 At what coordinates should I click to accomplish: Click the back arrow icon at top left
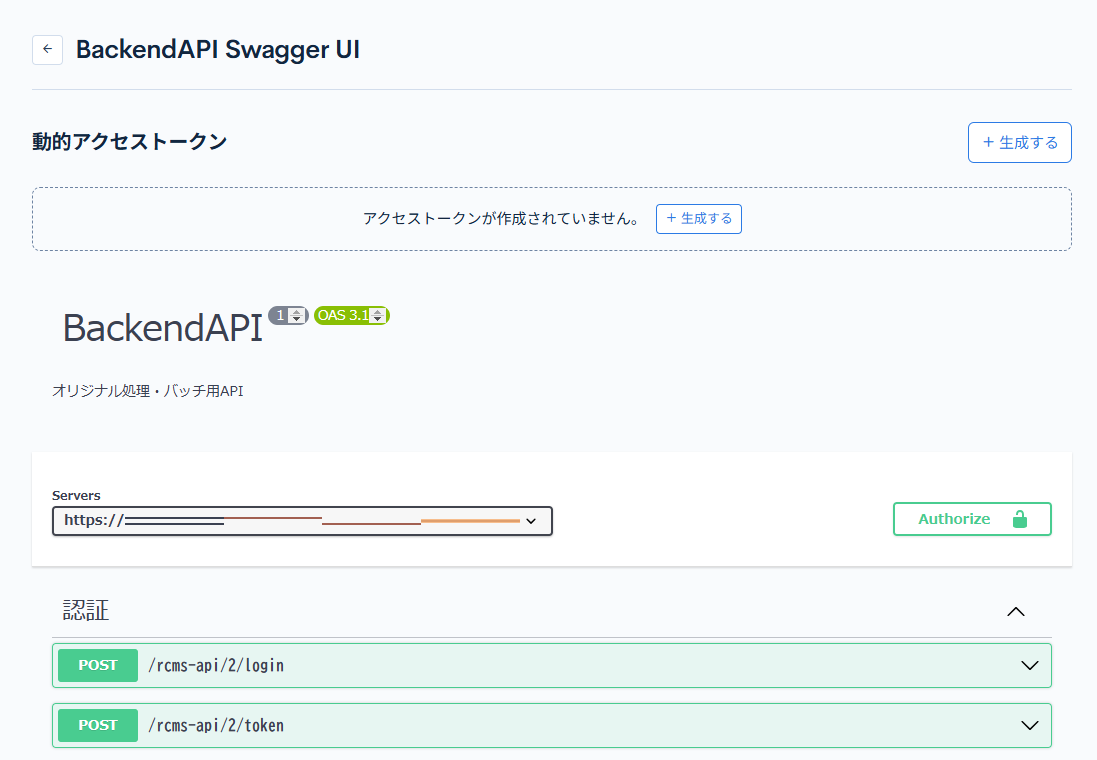point(47,49)
